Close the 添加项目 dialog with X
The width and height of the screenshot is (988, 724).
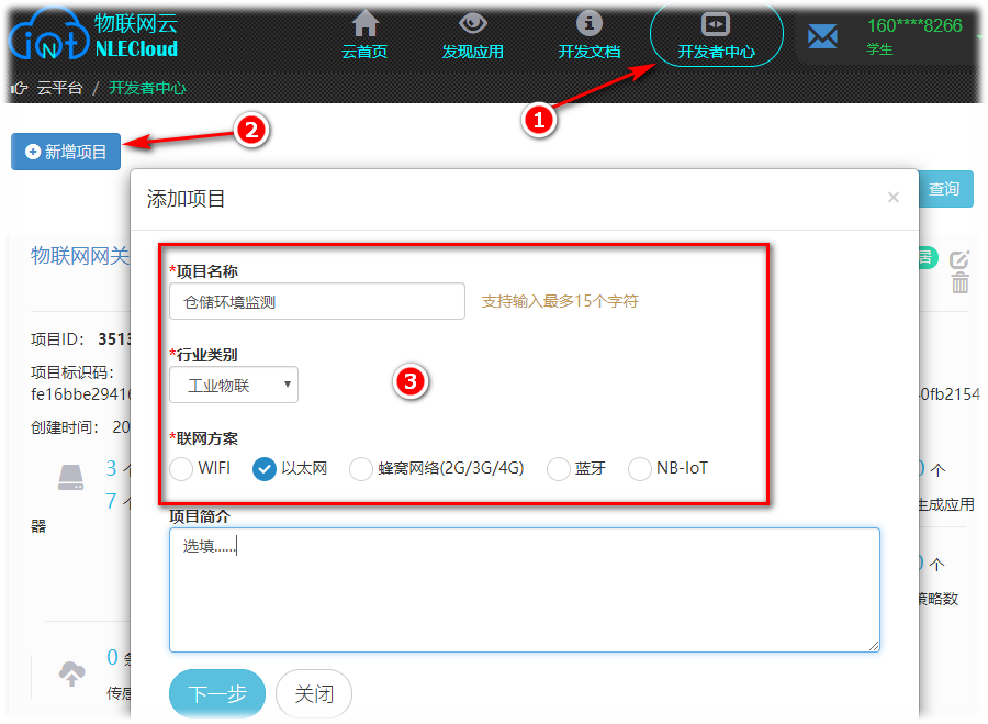point(893,197)
